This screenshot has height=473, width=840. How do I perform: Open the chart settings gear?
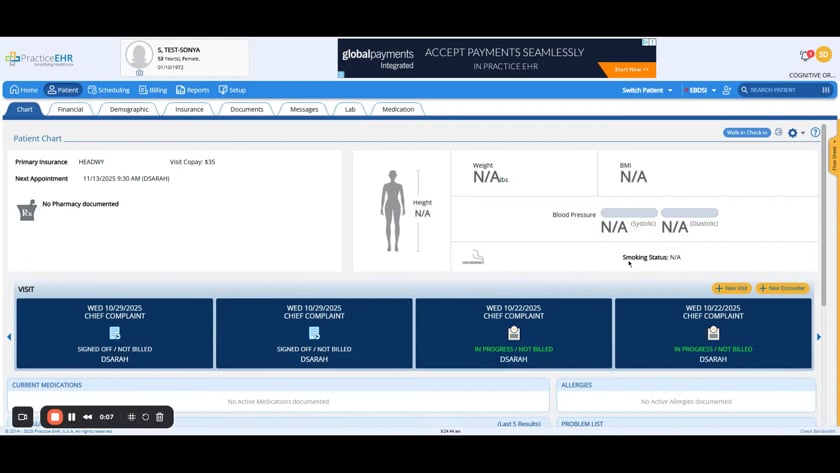click(x=793, y=133)
